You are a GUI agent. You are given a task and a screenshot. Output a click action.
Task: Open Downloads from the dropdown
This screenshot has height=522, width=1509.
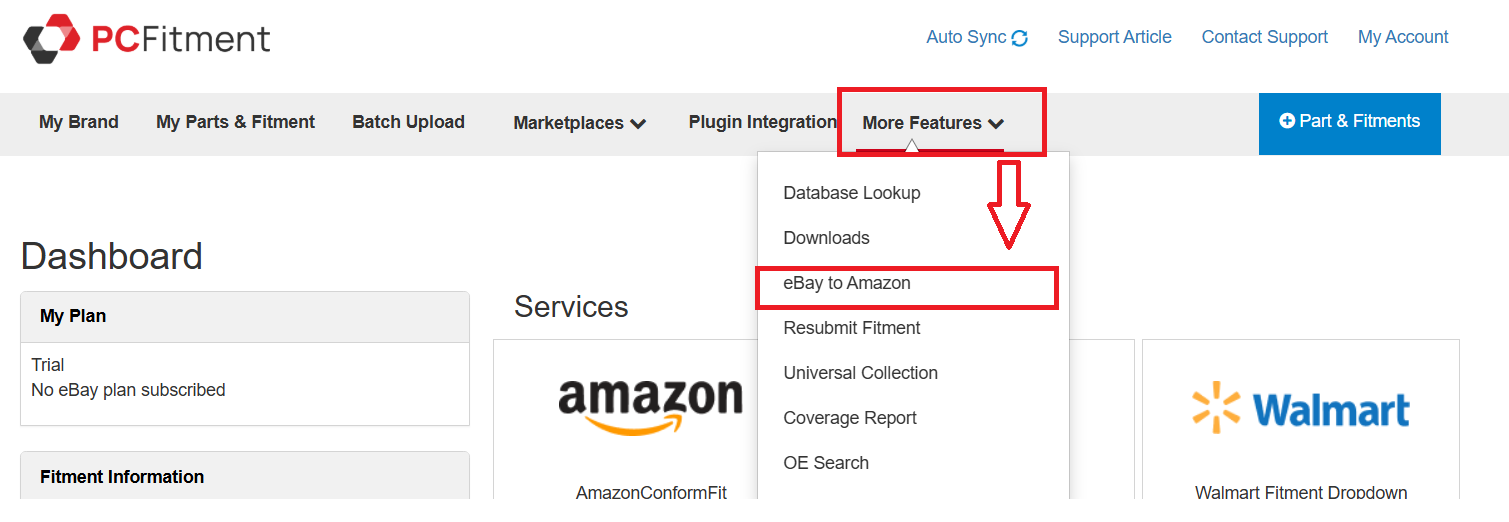[x=826, y=238]
